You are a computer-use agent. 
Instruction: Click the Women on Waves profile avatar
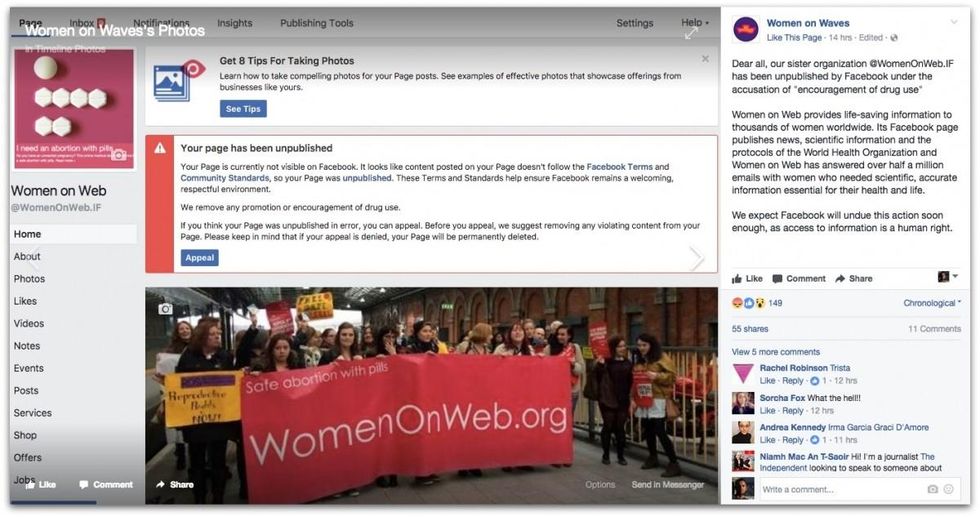coord(746,29)
